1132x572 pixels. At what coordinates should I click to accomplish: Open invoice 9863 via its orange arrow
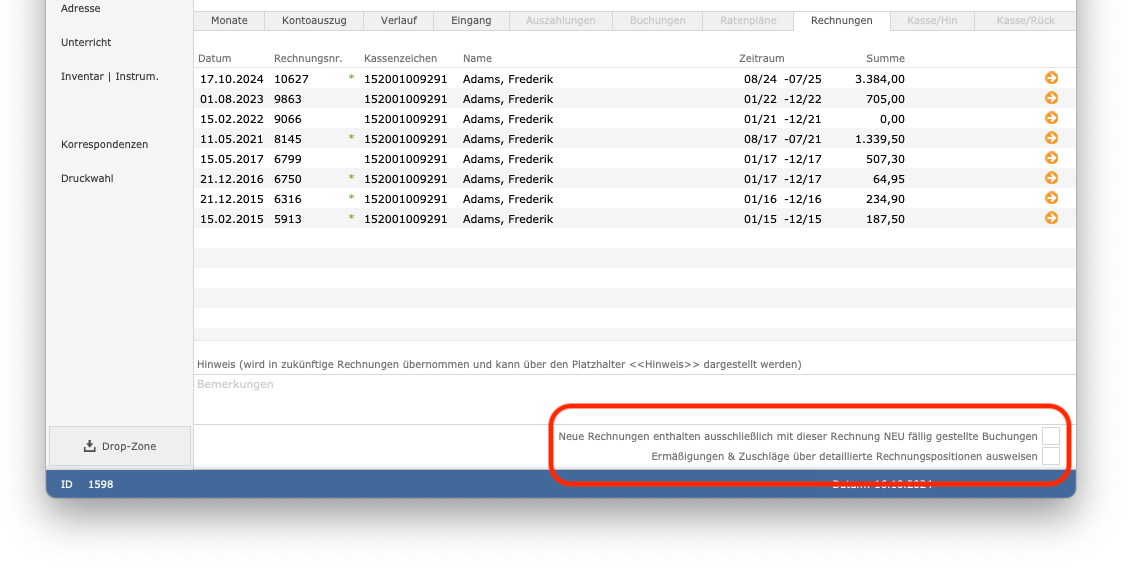pyautogui.click(x=1051, y=98)
